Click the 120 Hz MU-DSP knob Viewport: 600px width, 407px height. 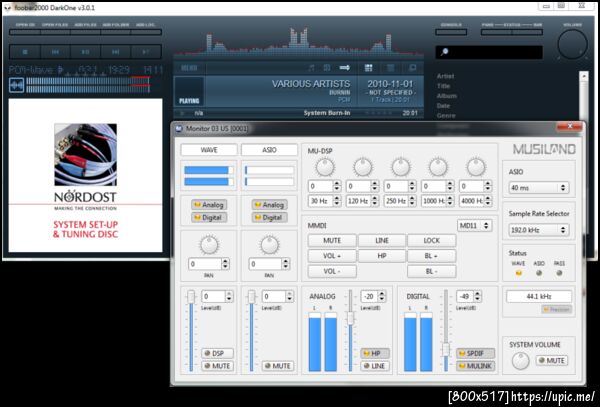tap(362, 167)
